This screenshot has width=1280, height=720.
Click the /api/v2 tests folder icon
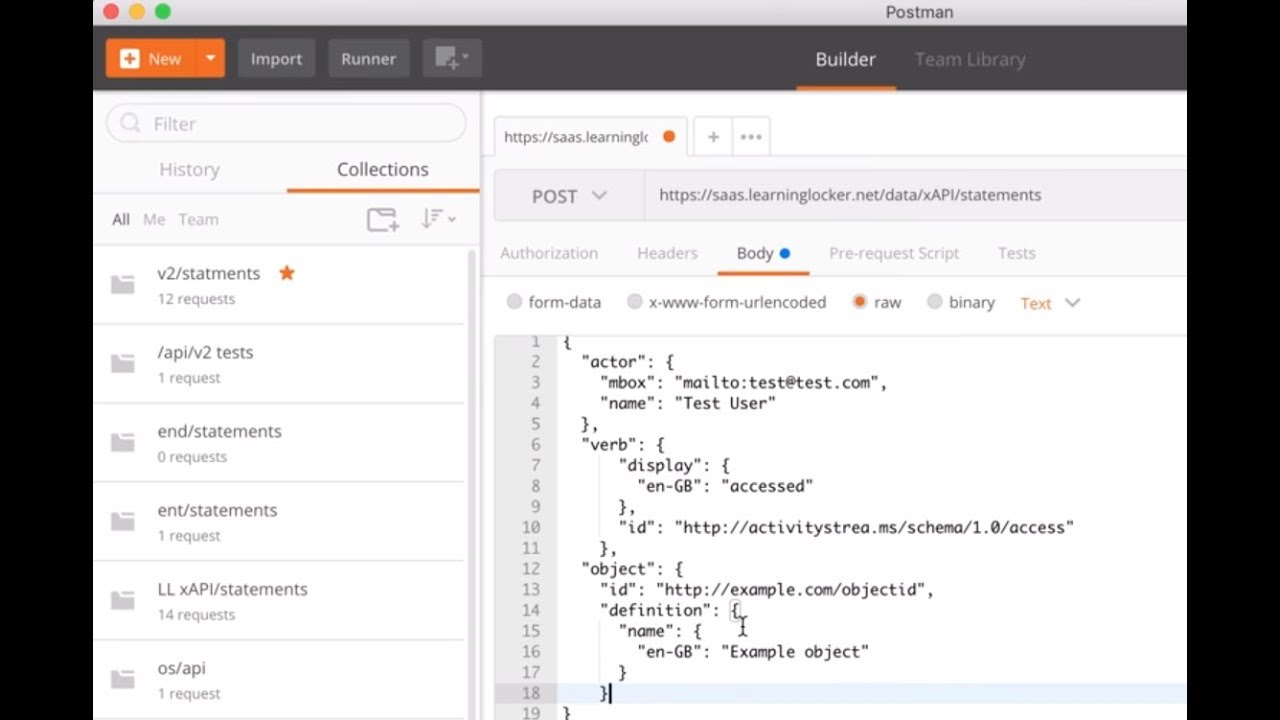coord(122,364)
